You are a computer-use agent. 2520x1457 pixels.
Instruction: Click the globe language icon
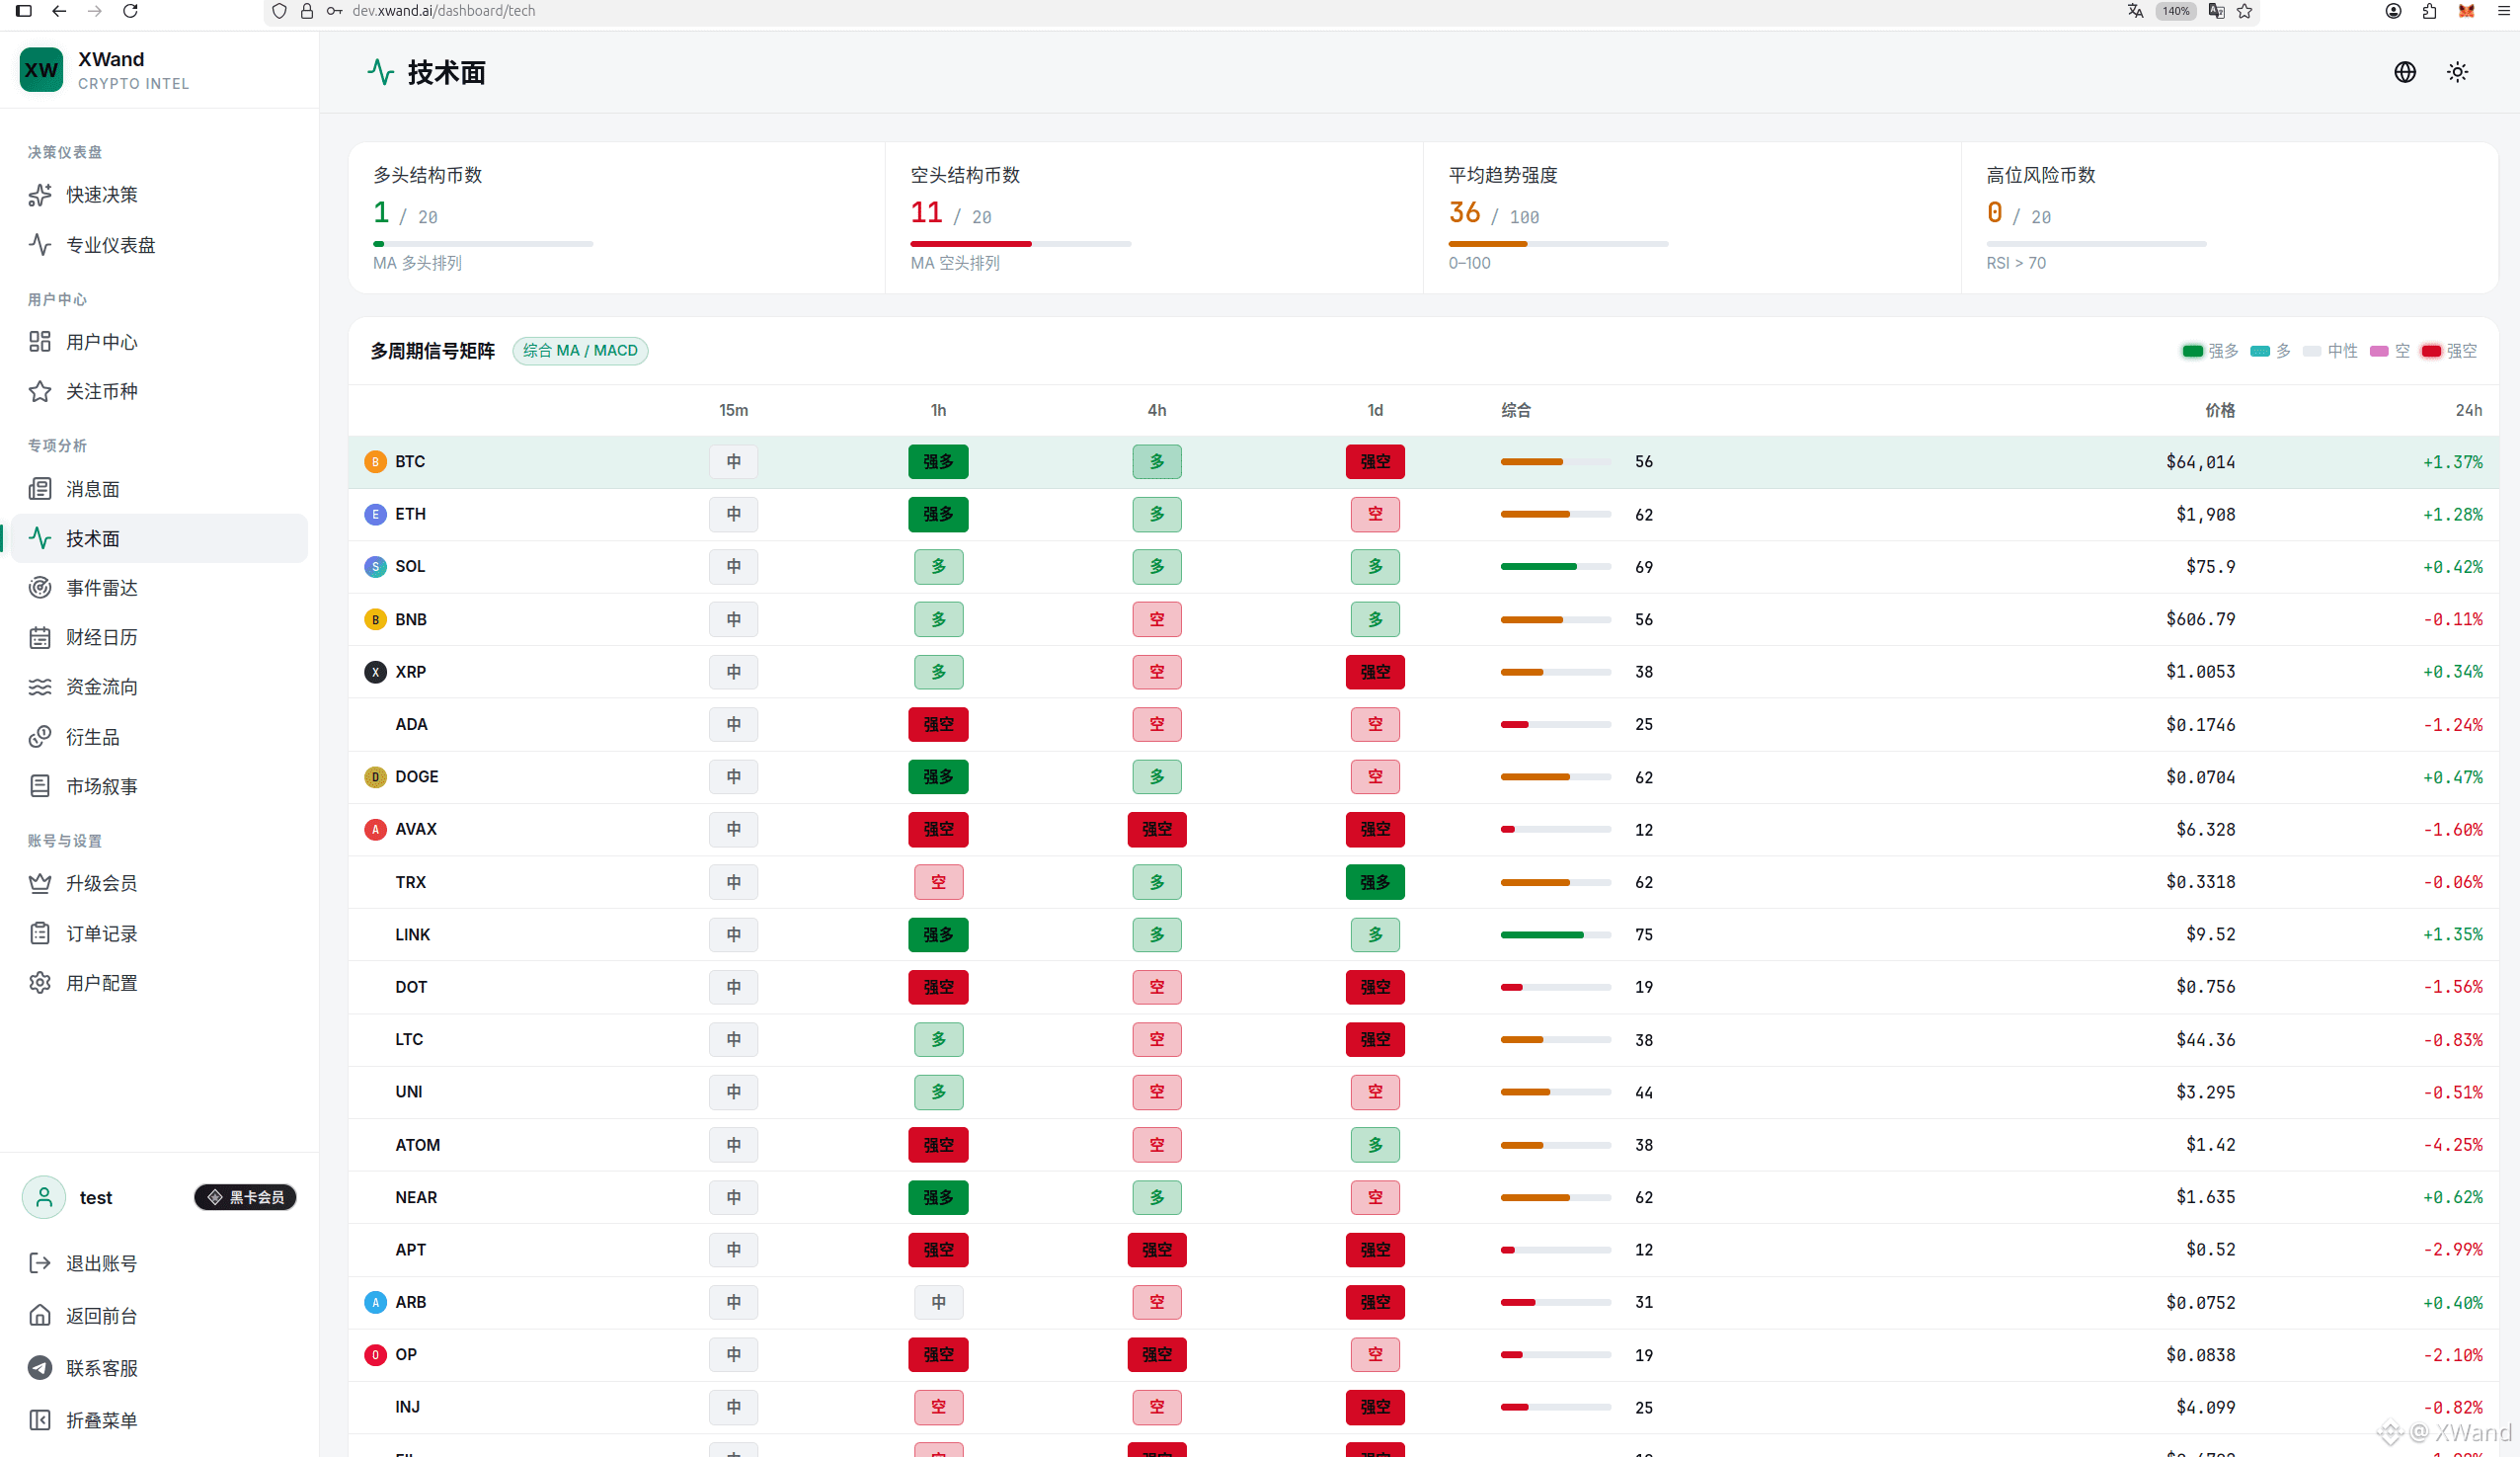tap(2404, 72)
